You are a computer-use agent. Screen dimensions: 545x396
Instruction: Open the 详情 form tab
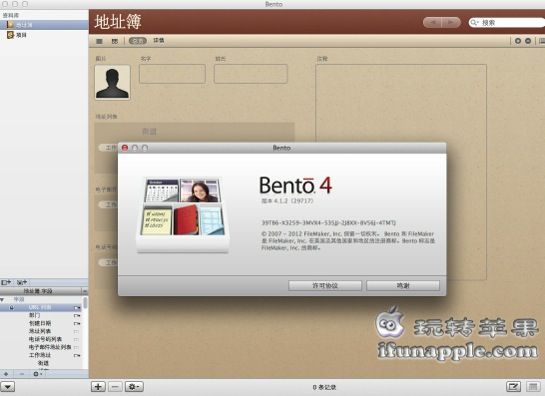[159, 40]
